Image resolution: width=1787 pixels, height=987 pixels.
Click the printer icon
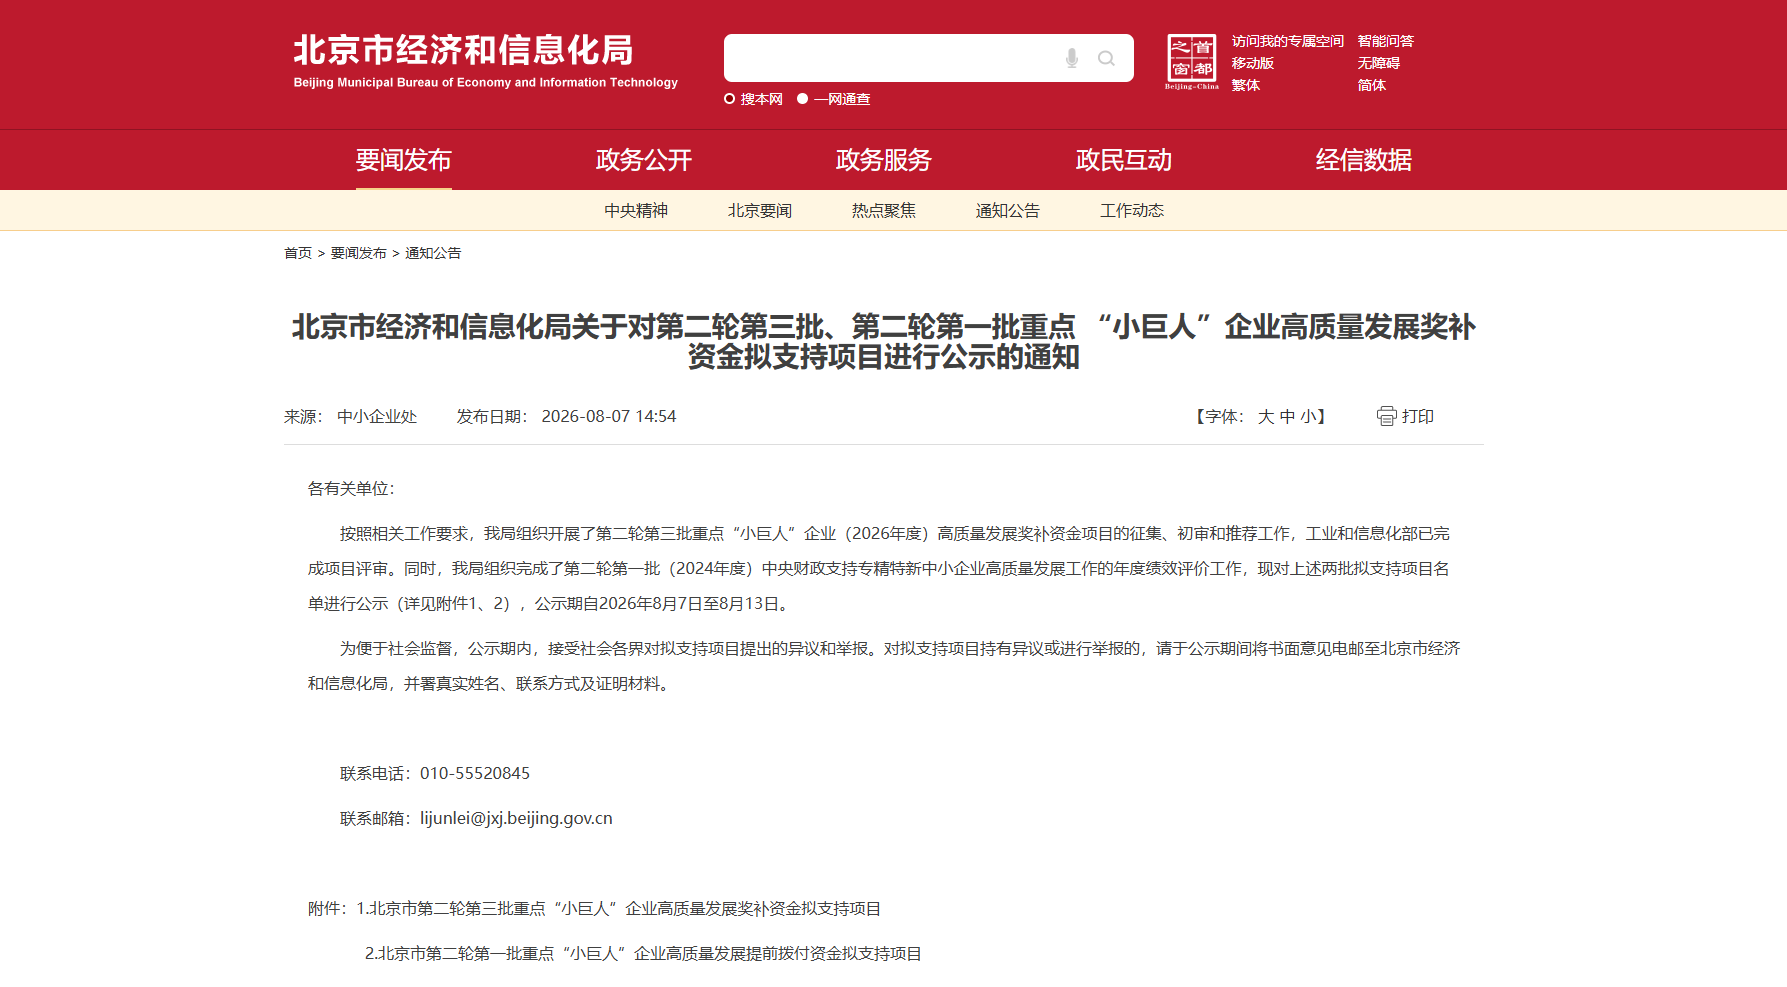1386,416
